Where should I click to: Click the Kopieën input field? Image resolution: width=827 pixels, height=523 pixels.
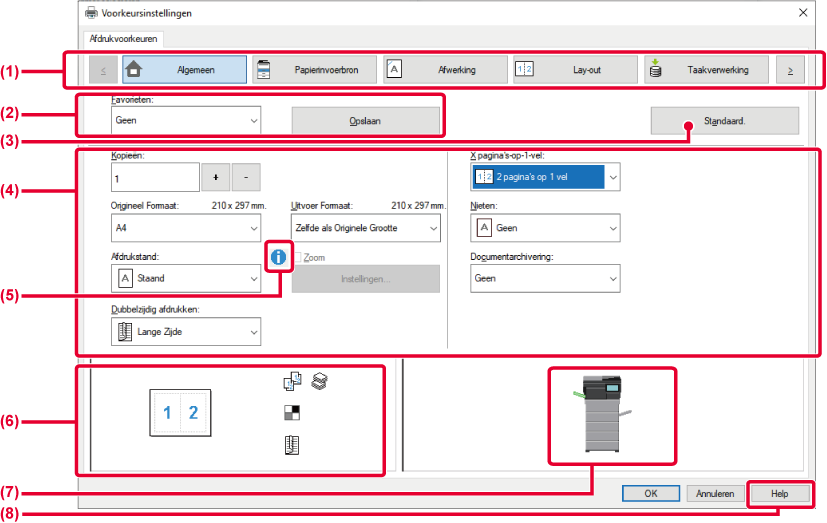155,178
